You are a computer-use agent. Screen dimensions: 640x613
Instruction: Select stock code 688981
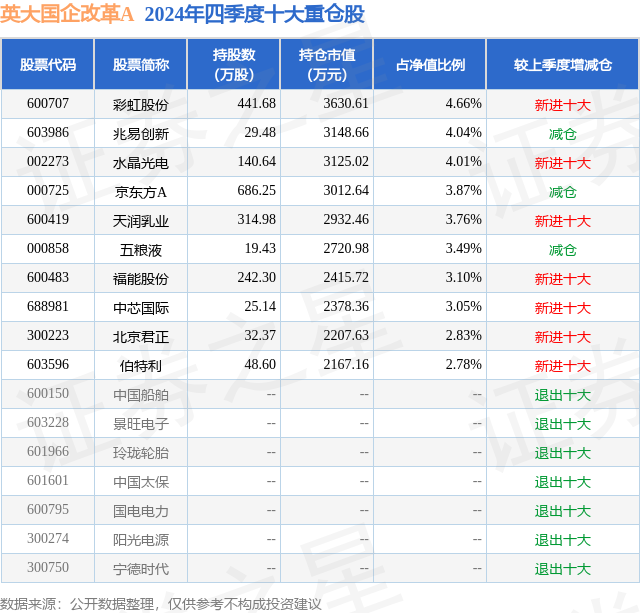click(x=48, y=306)
